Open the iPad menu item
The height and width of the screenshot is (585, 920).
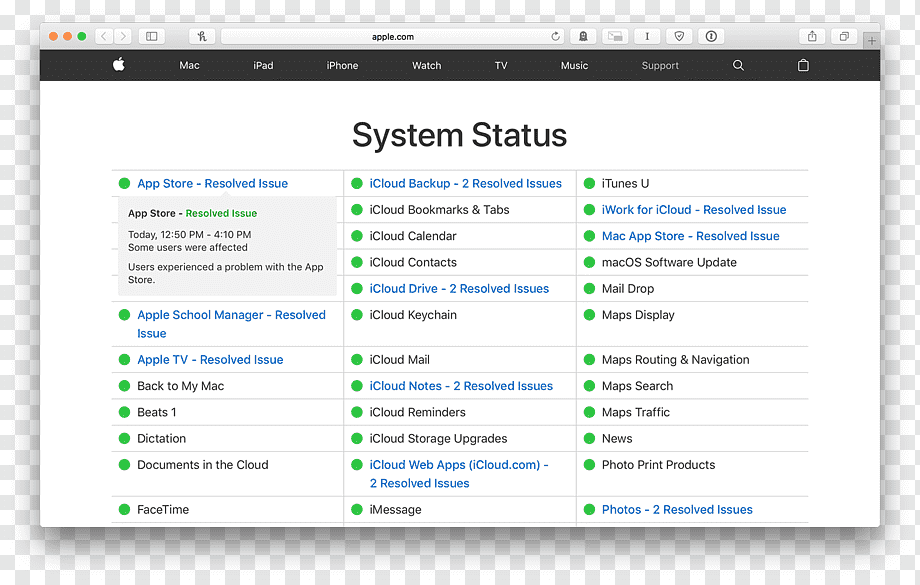tap(263, 65)
